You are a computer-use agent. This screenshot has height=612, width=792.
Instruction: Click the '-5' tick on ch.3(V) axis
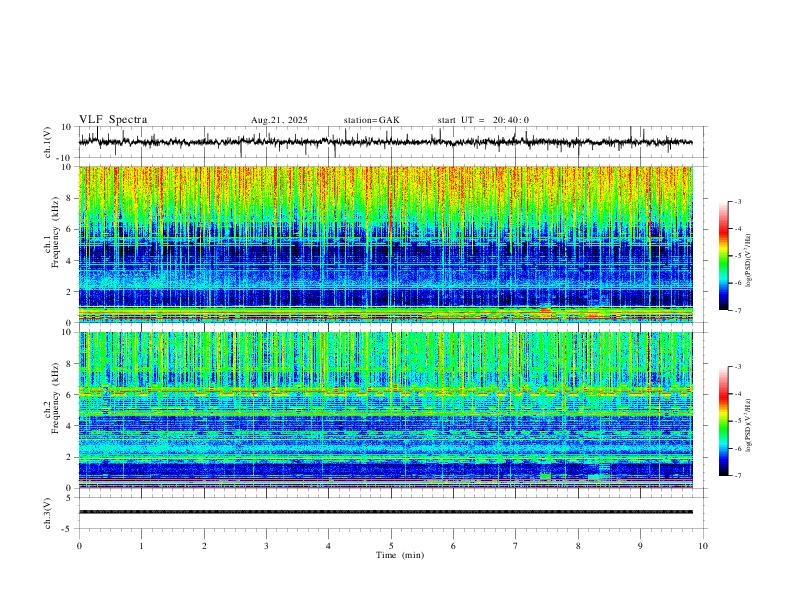pyautogui.click(x=68, y=529)
